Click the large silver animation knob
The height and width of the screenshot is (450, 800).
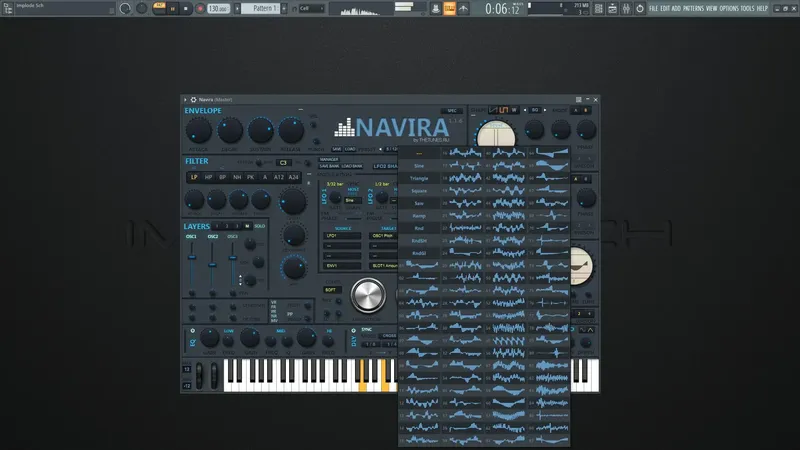(368, 295)
